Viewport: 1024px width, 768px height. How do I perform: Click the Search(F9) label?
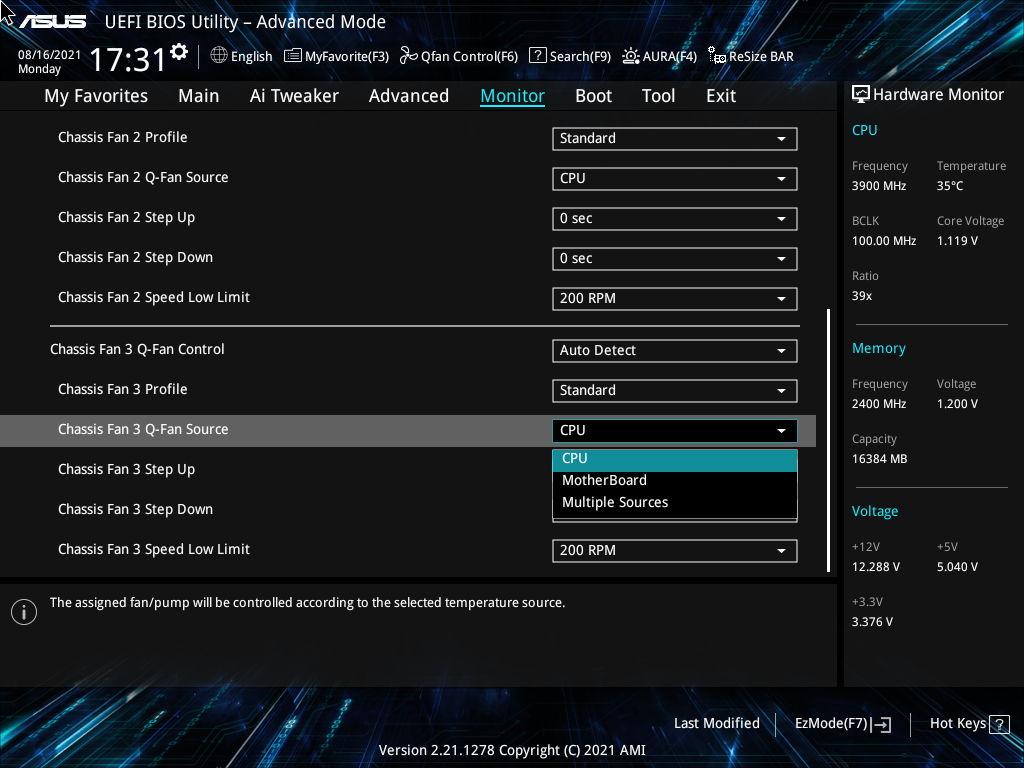pyautogui.click(x=581, y=57)
